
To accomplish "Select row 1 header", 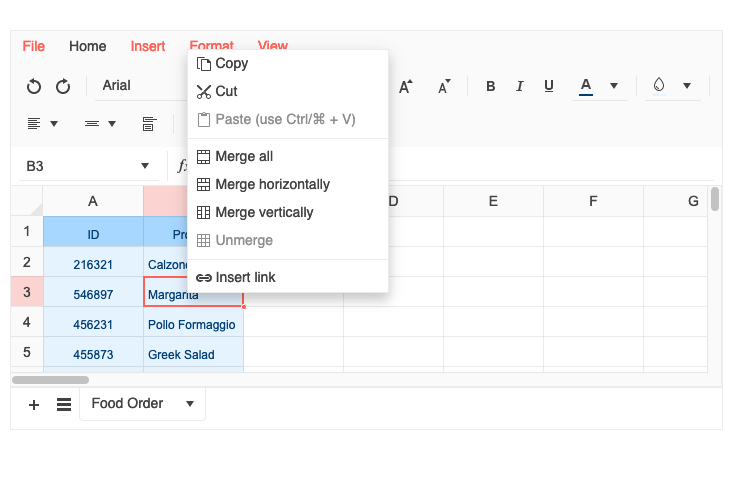I will (x=27, y=231).
